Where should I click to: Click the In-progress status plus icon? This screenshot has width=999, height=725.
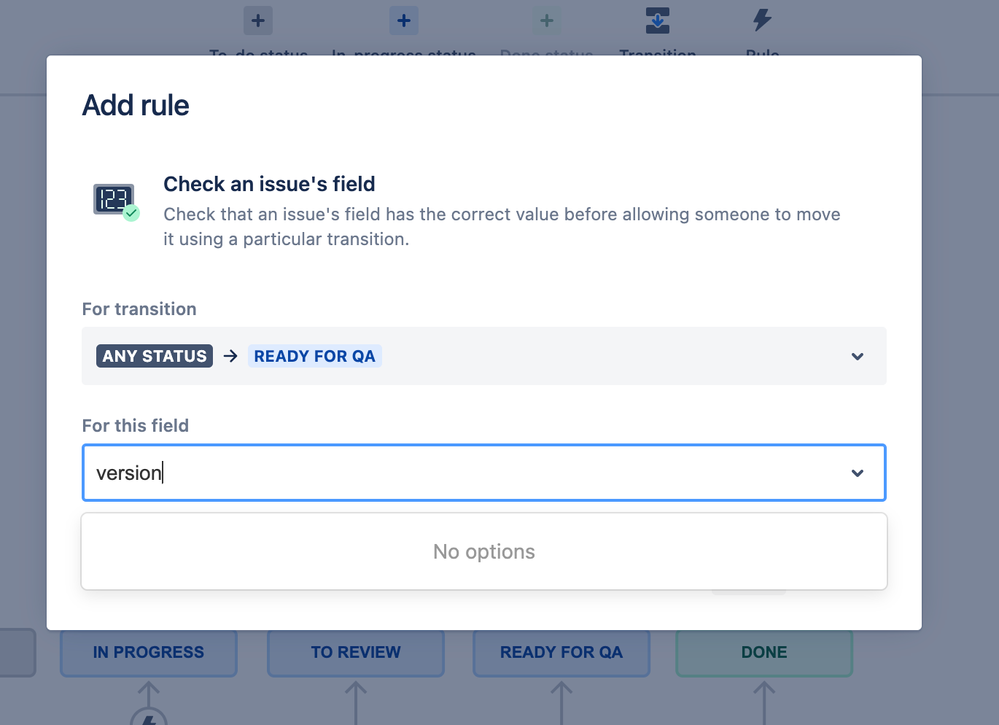(404, 20)
